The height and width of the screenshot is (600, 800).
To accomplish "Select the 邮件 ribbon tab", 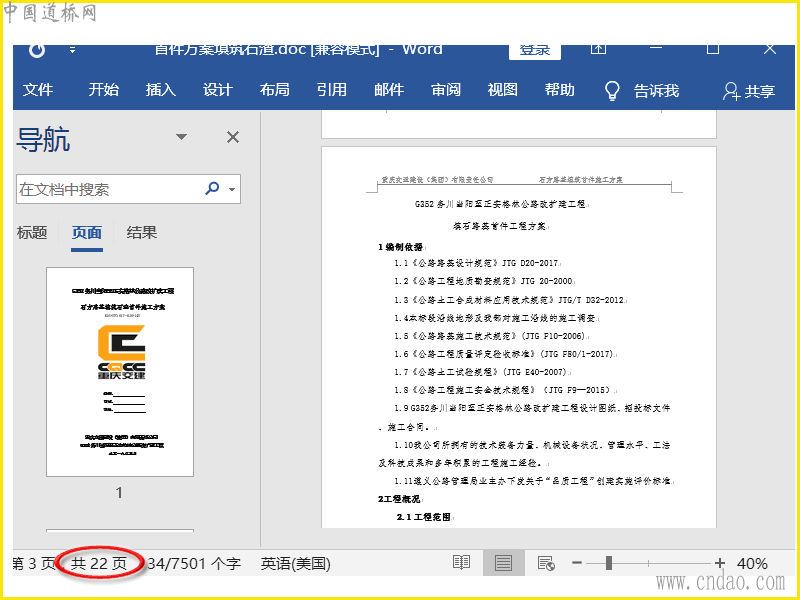I will 389,90.
